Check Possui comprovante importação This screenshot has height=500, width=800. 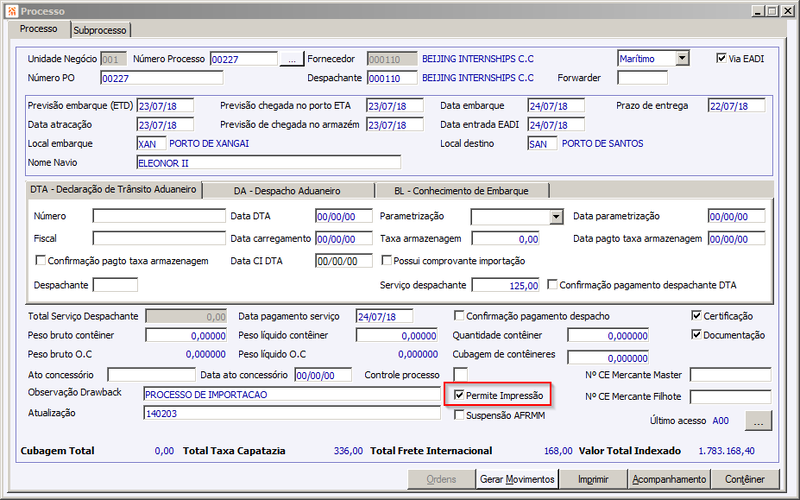(387, 260)
